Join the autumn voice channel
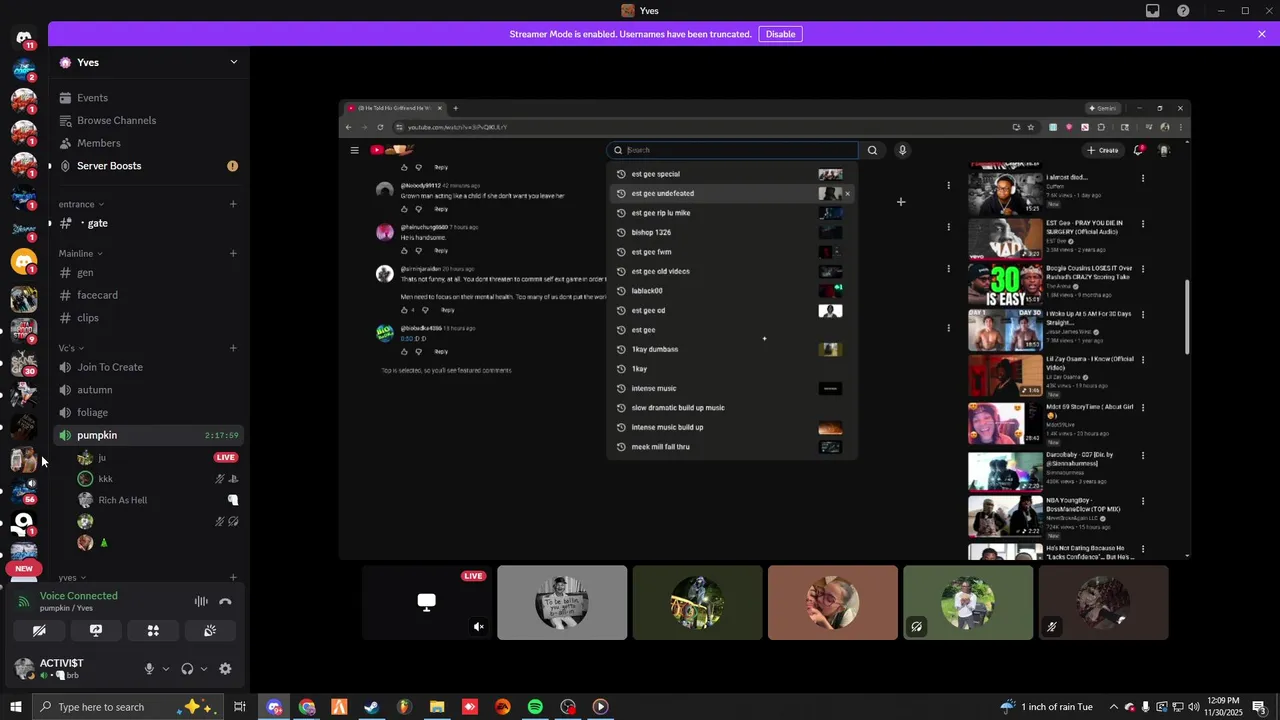Viewport: 1280px width, 720px height. 148,390
